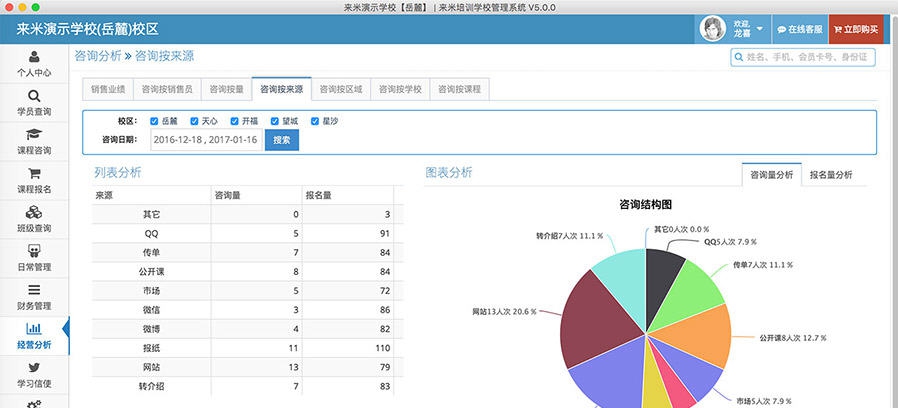The image size is (898, 408).
Task: Focus the 姓名、手机 search field
Action: (x=803, y=57)
